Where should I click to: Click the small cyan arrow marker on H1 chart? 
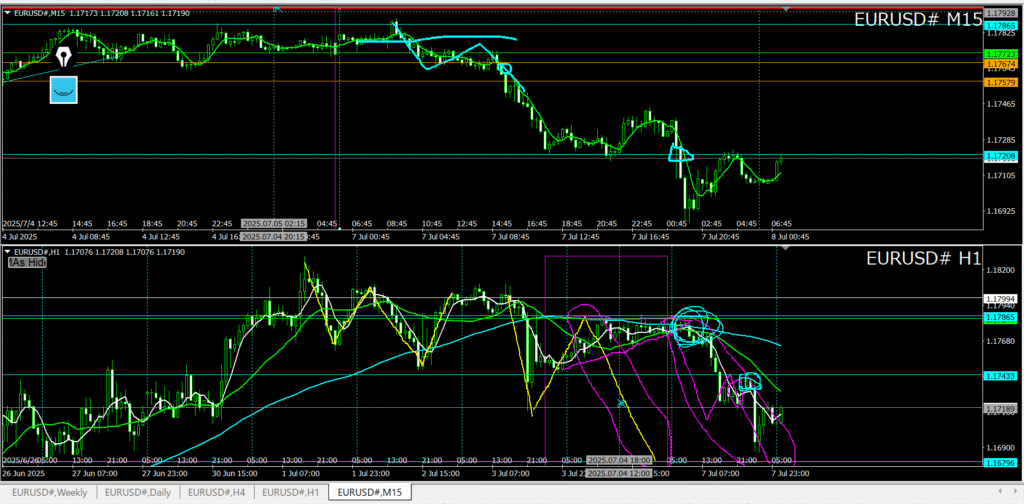[621, 402]
